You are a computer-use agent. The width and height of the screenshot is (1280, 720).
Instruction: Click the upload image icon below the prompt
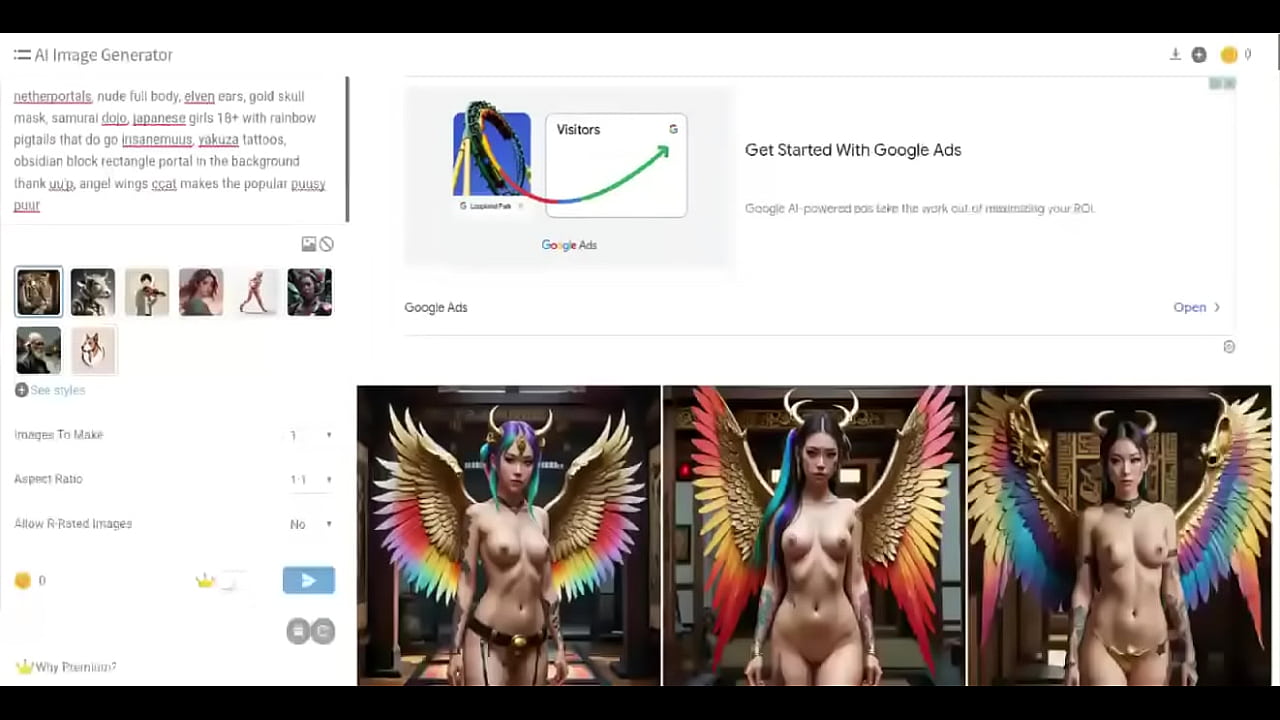coord(309,244)
